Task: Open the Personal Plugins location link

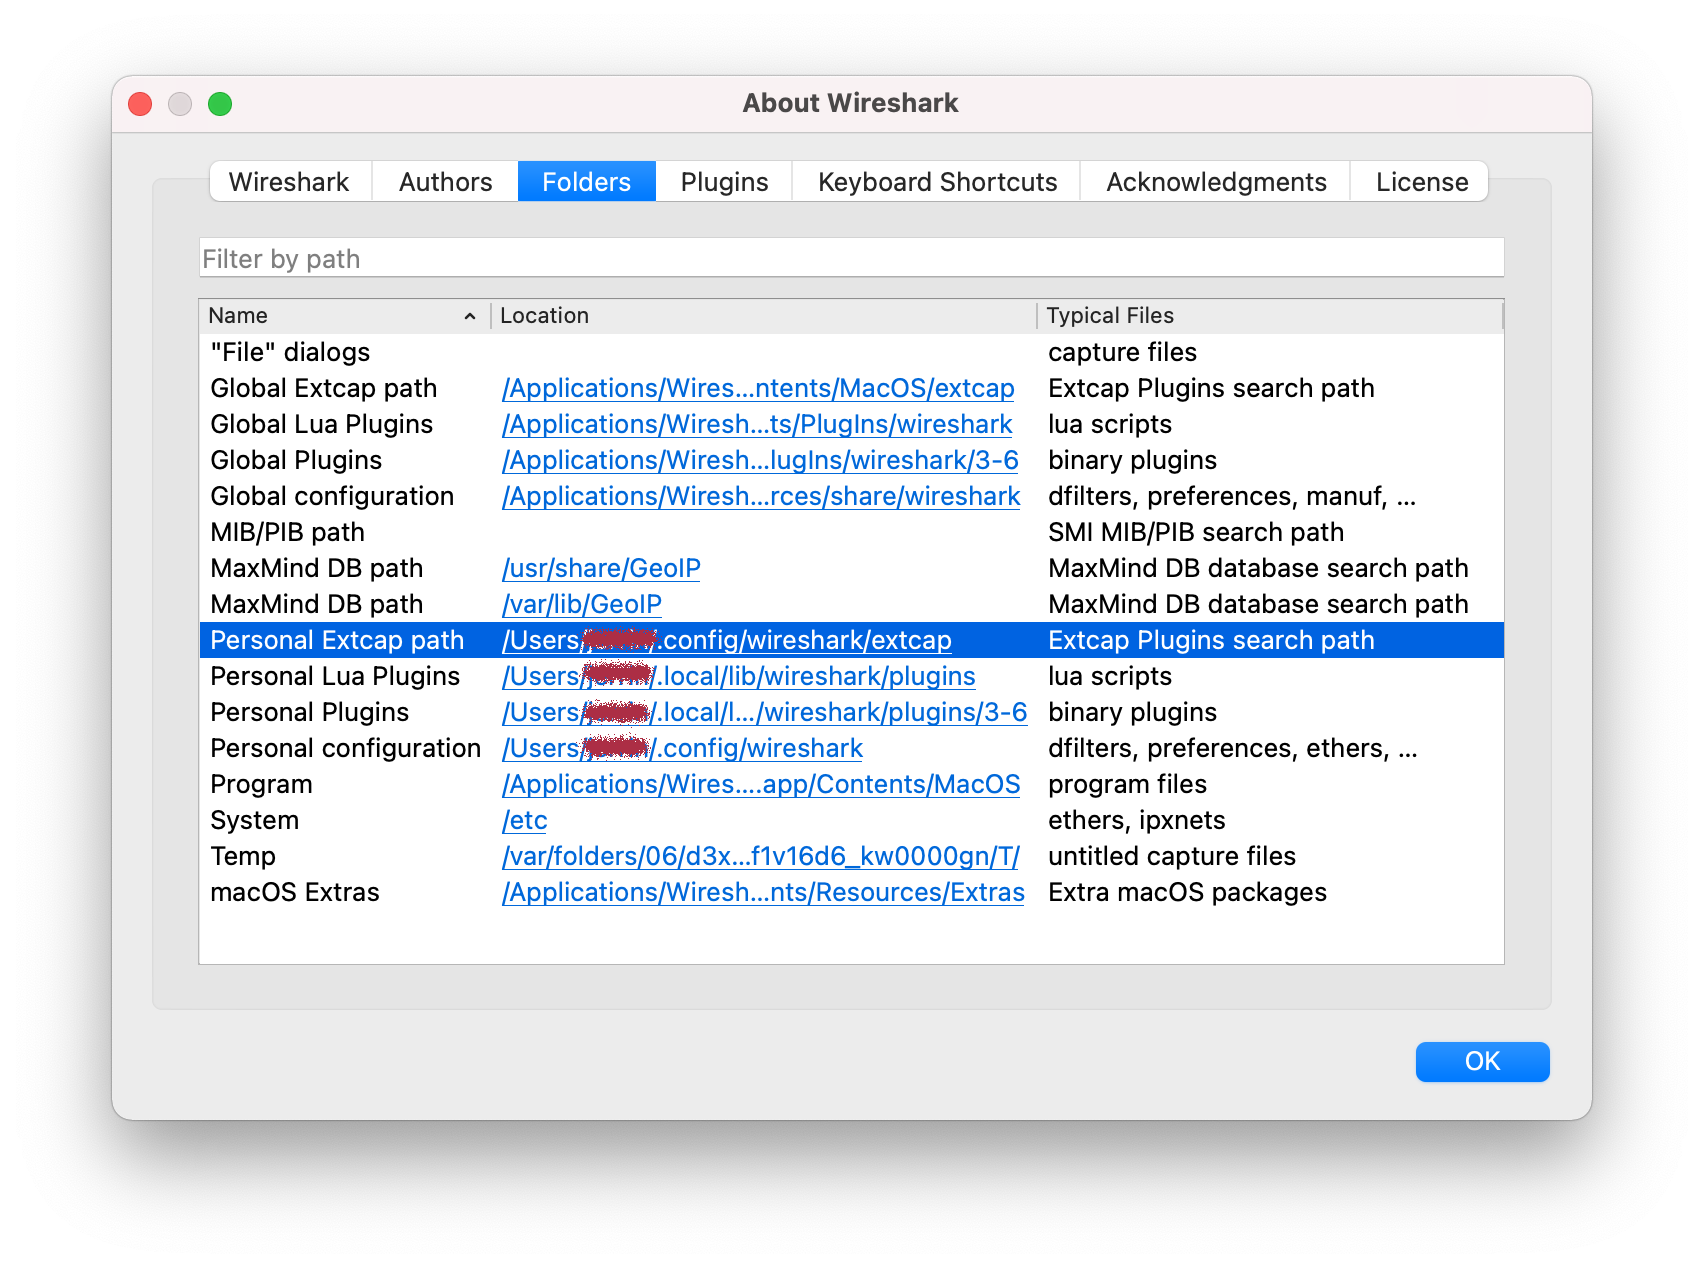Action: click(x=764, y=712)
